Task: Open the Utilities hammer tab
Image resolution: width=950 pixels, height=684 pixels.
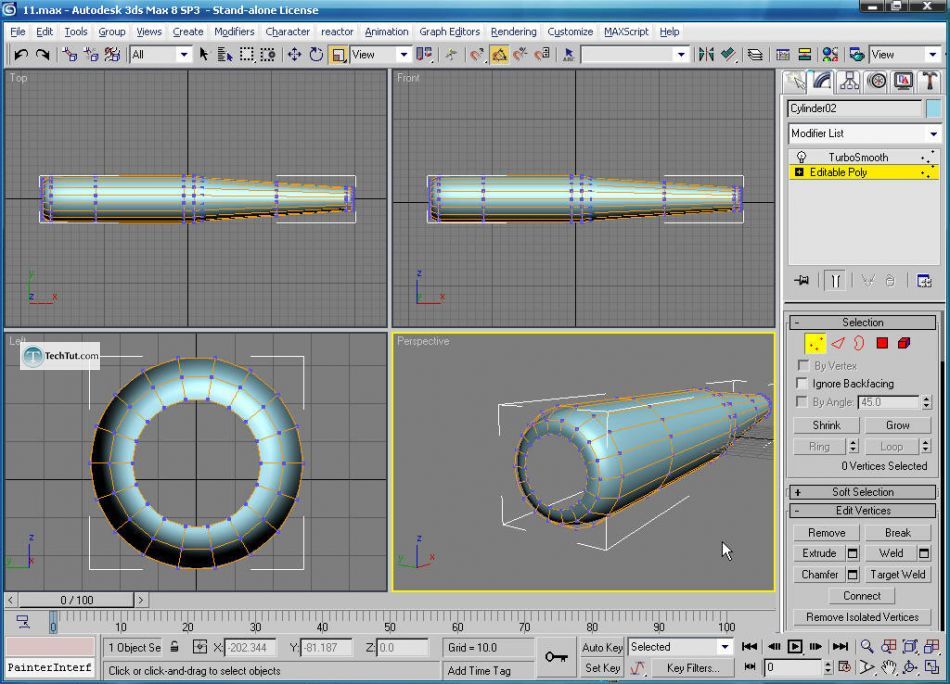Action: [x=930, y=81]
